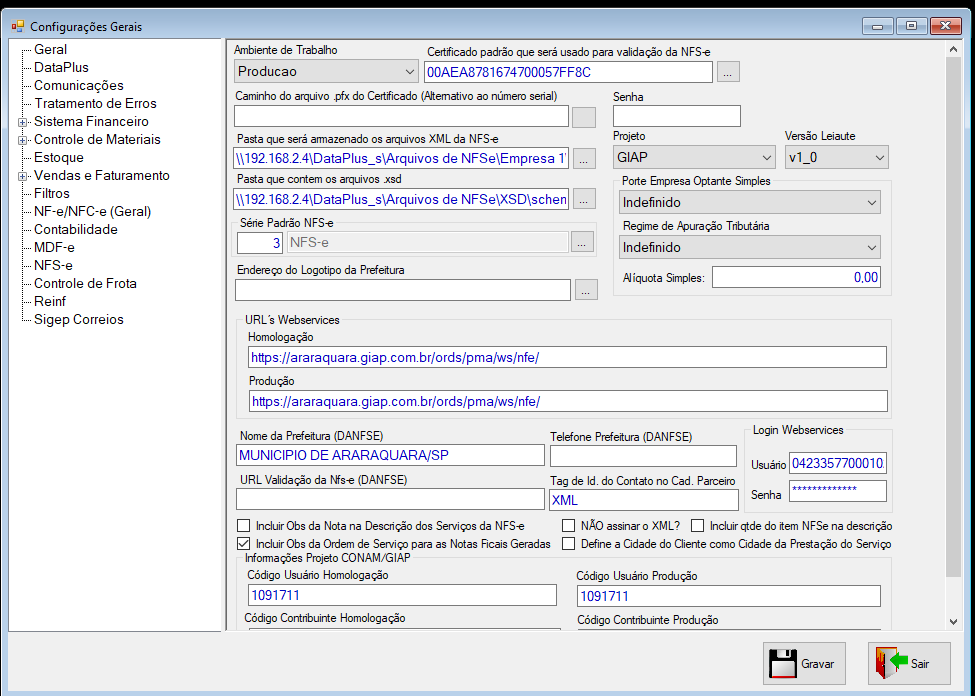Open Regime de Apuração Tributária dropdown
This screenshot has width=975, height=696.
click(749, 247)
